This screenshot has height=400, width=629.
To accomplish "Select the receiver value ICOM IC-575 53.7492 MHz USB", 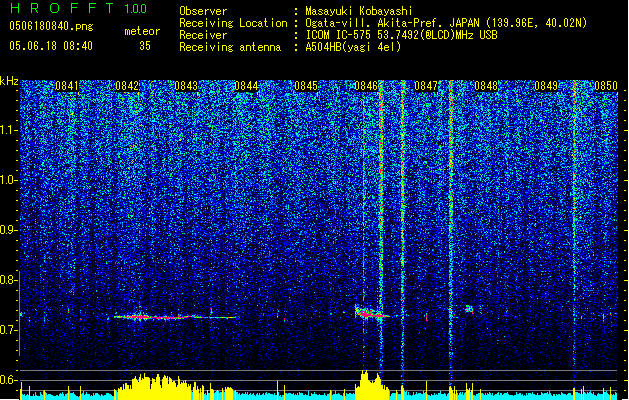I will click(402, 35).
